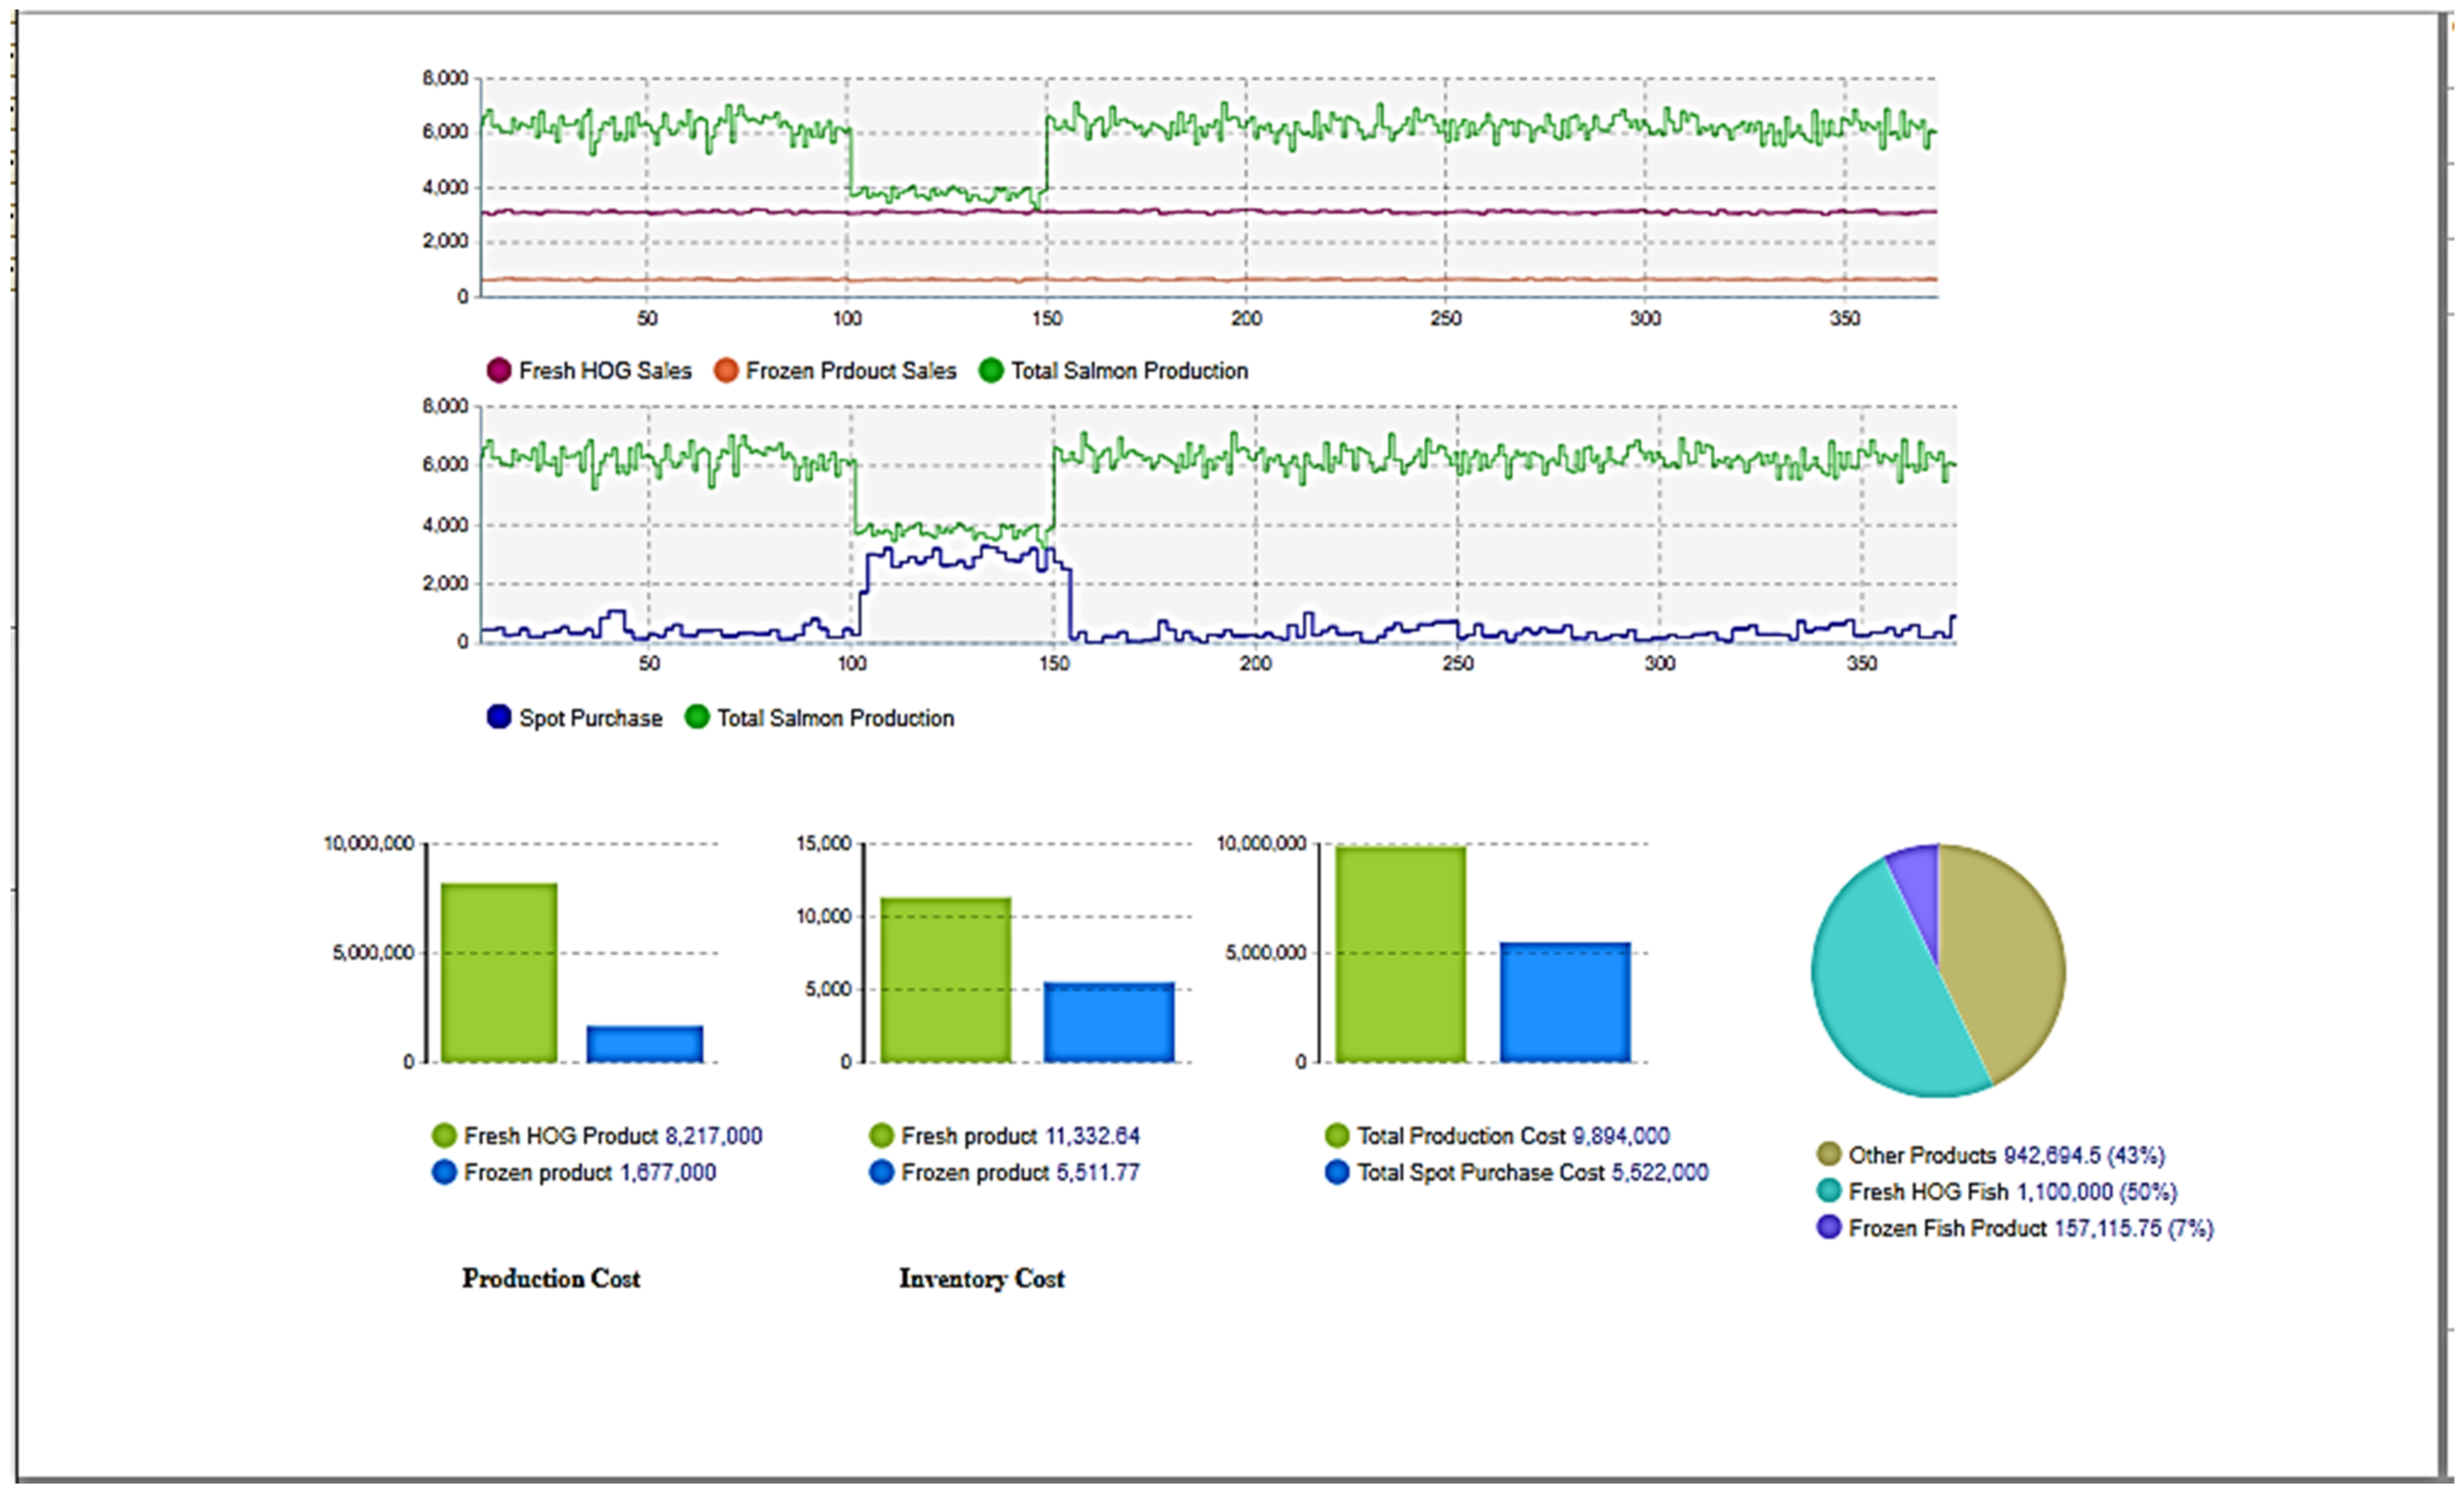This screenshot has height=1493, width=2464.
Task: Select the Frozen product 1,677,000 legend icon
Action: tap(444, 1172)
